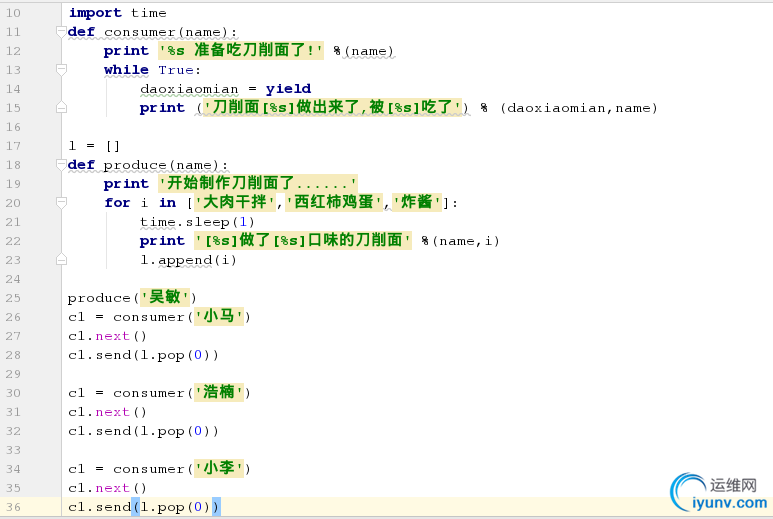Click line number 17 in gutter

click(x=13, y=146)
